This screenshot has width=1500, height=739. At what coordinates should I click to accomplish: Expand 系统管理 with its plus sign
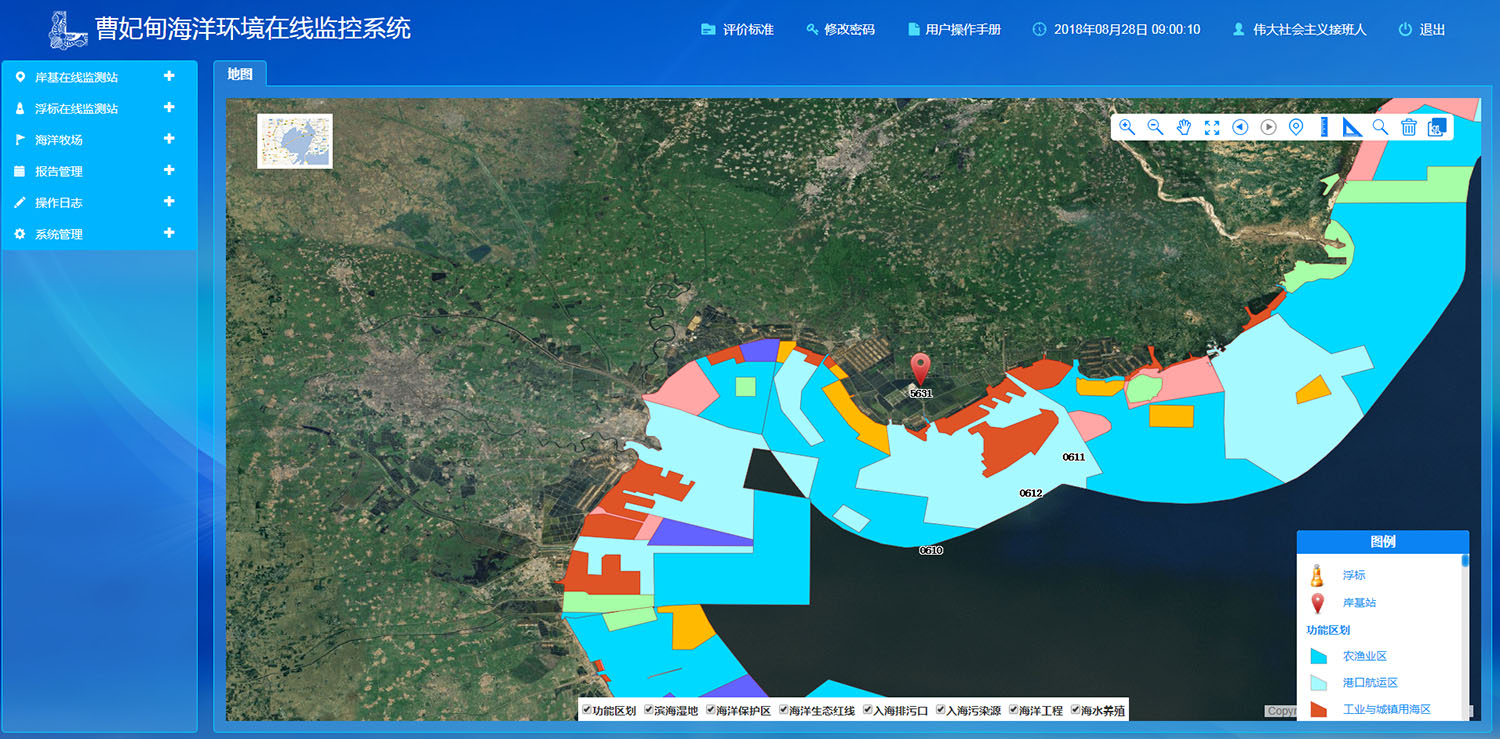click(169, 233)
